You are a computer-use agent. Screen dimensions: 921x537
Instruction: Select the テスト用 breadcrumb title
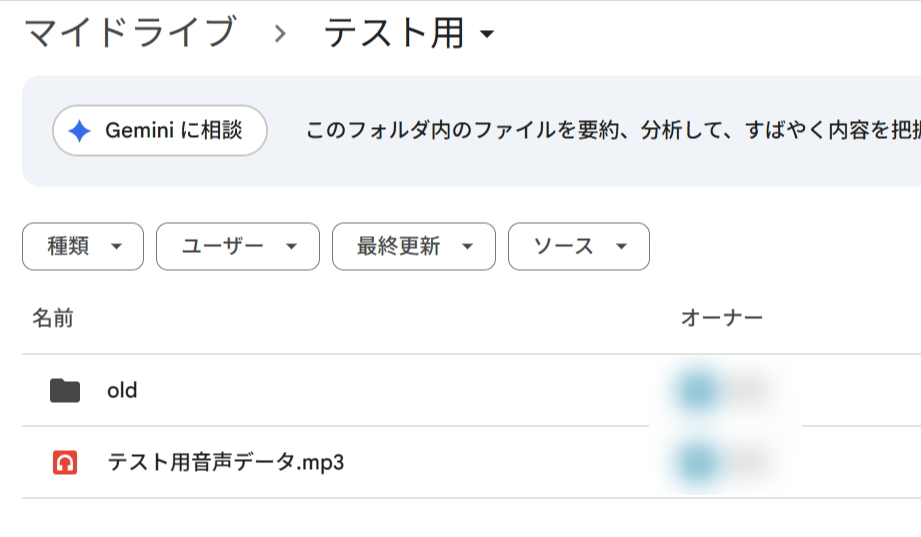click(394, 32)
